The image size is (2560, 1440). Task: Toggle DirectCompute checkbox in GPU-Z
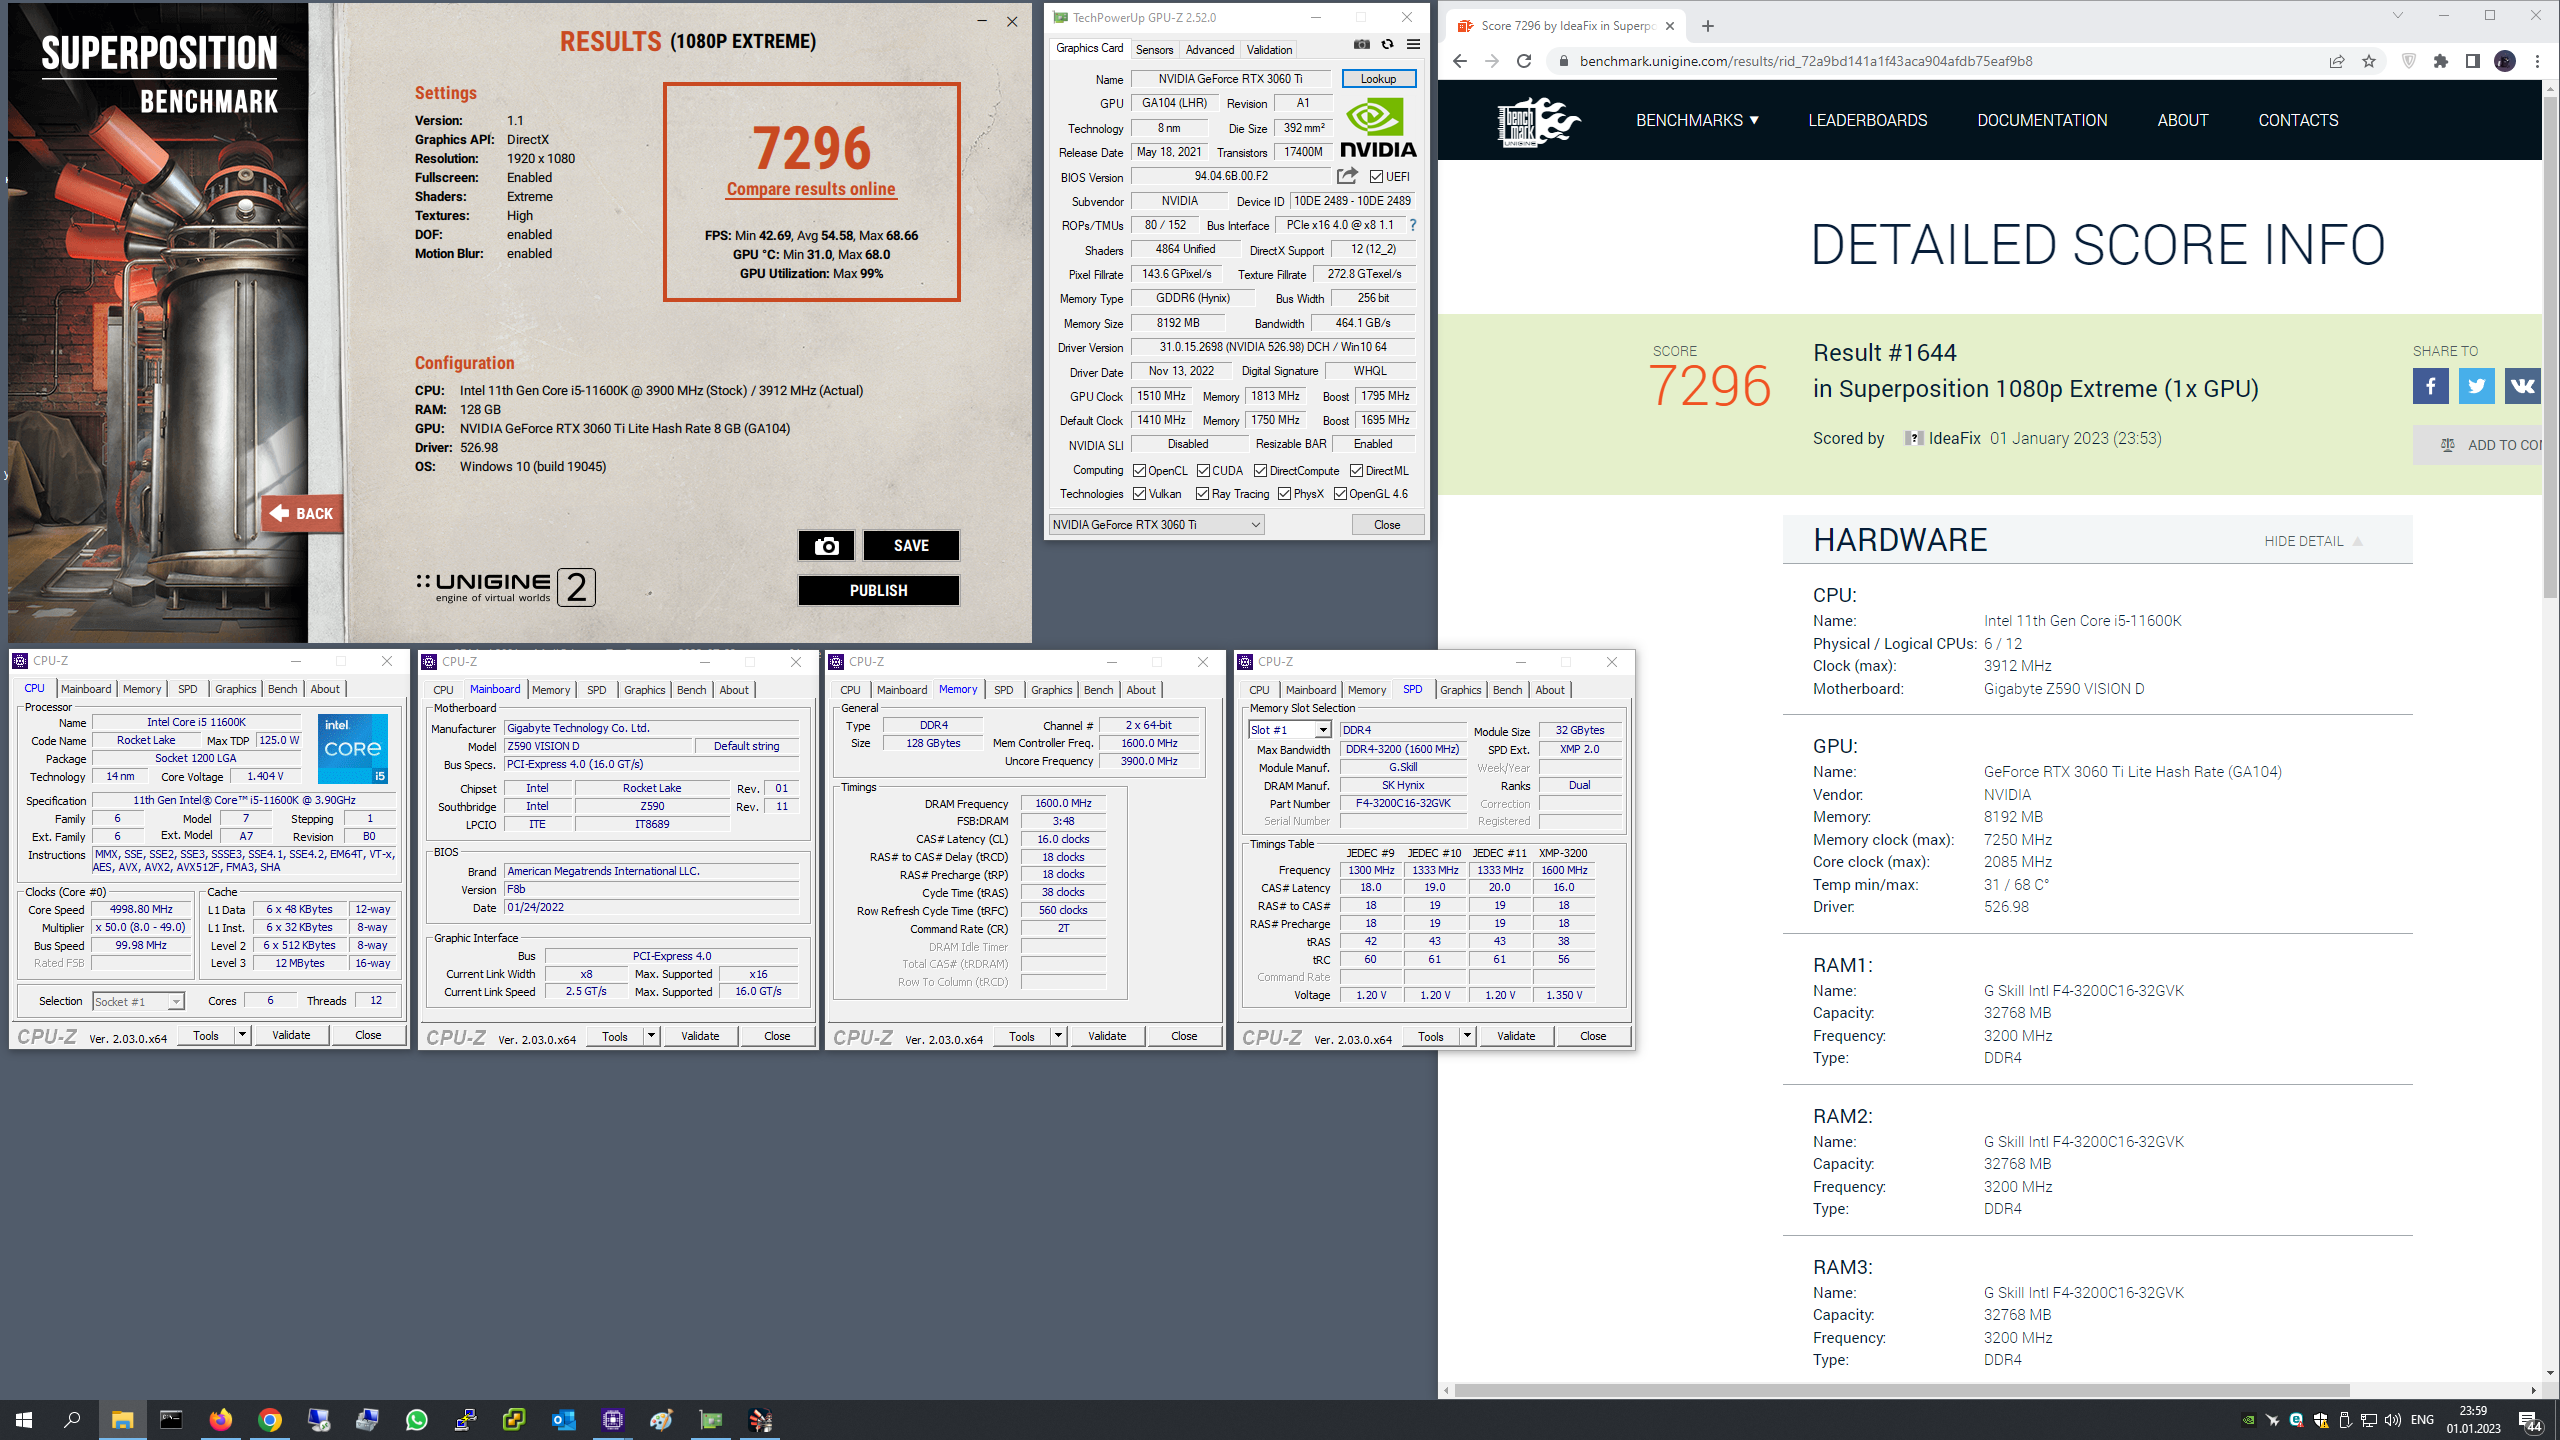pos(1260,471)
